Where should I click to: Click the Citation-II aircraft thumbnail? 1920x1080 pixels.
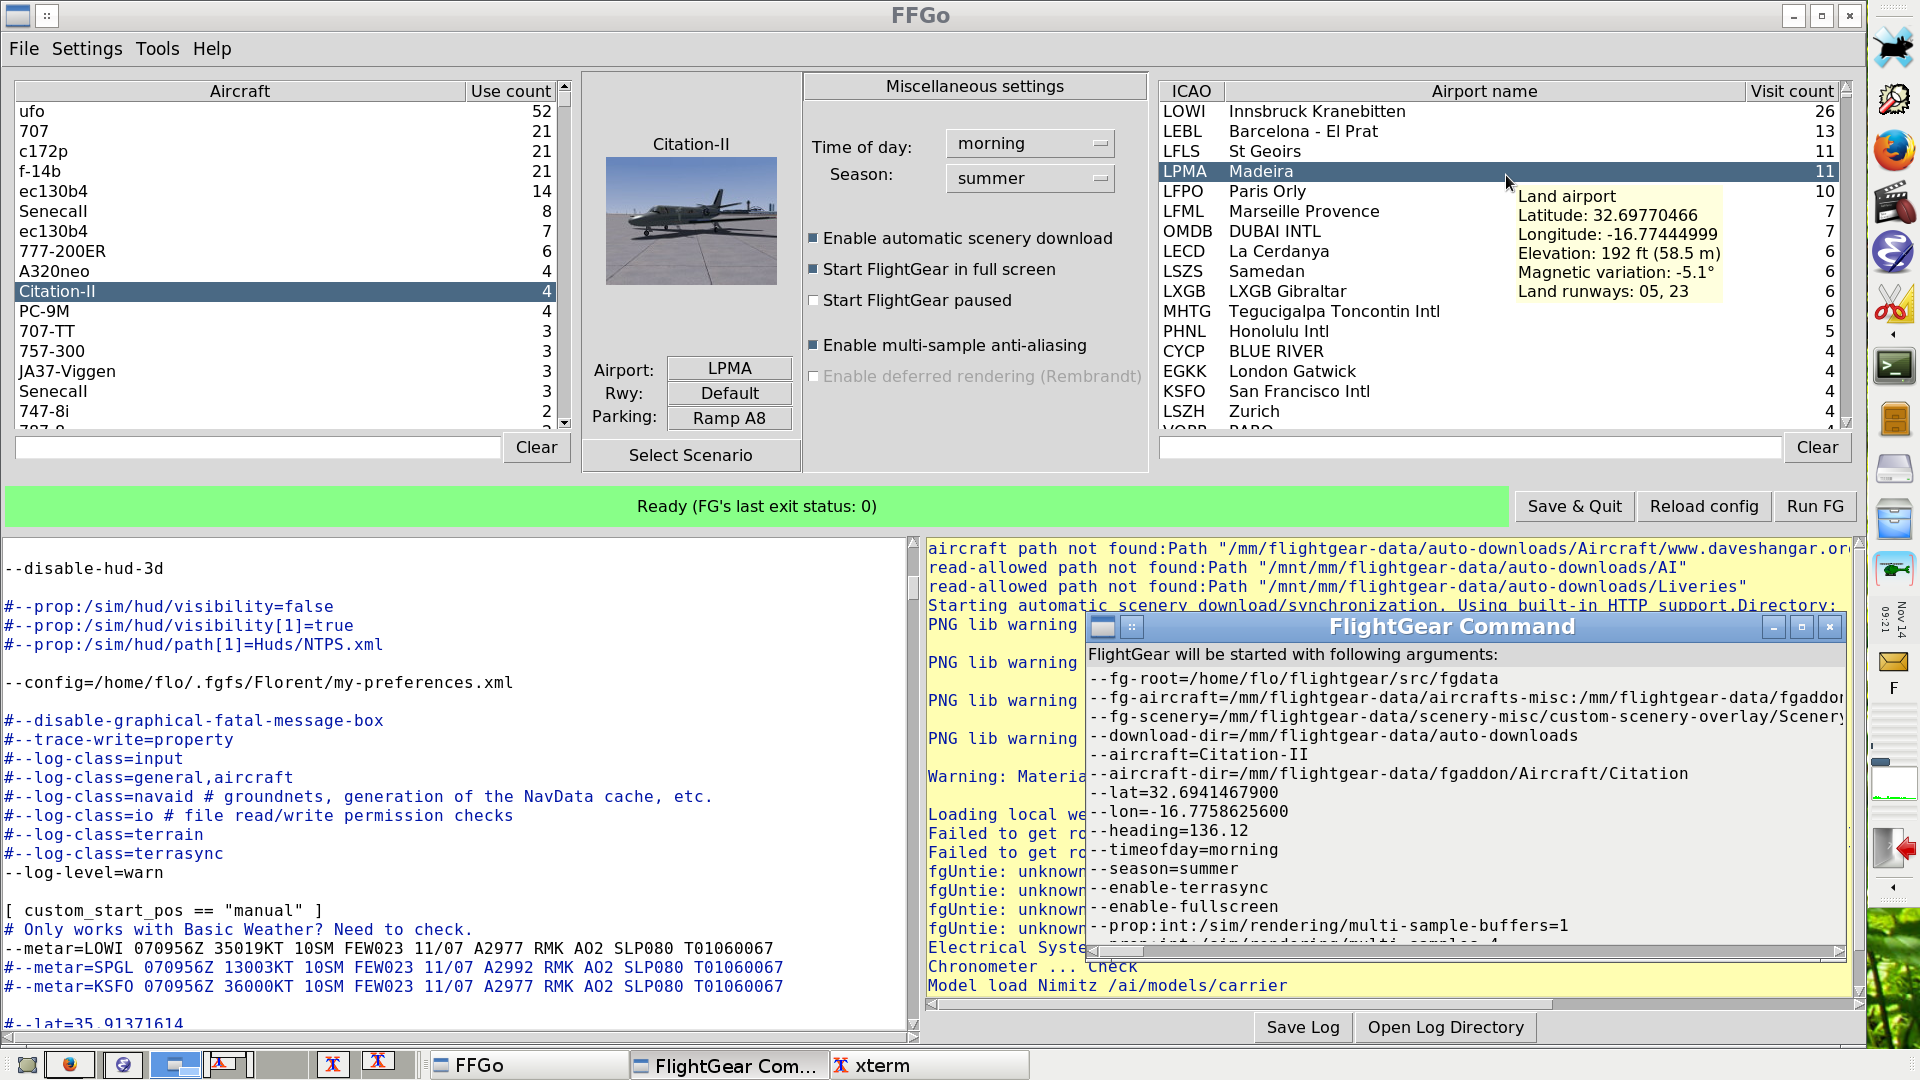[x=691, y=221]
